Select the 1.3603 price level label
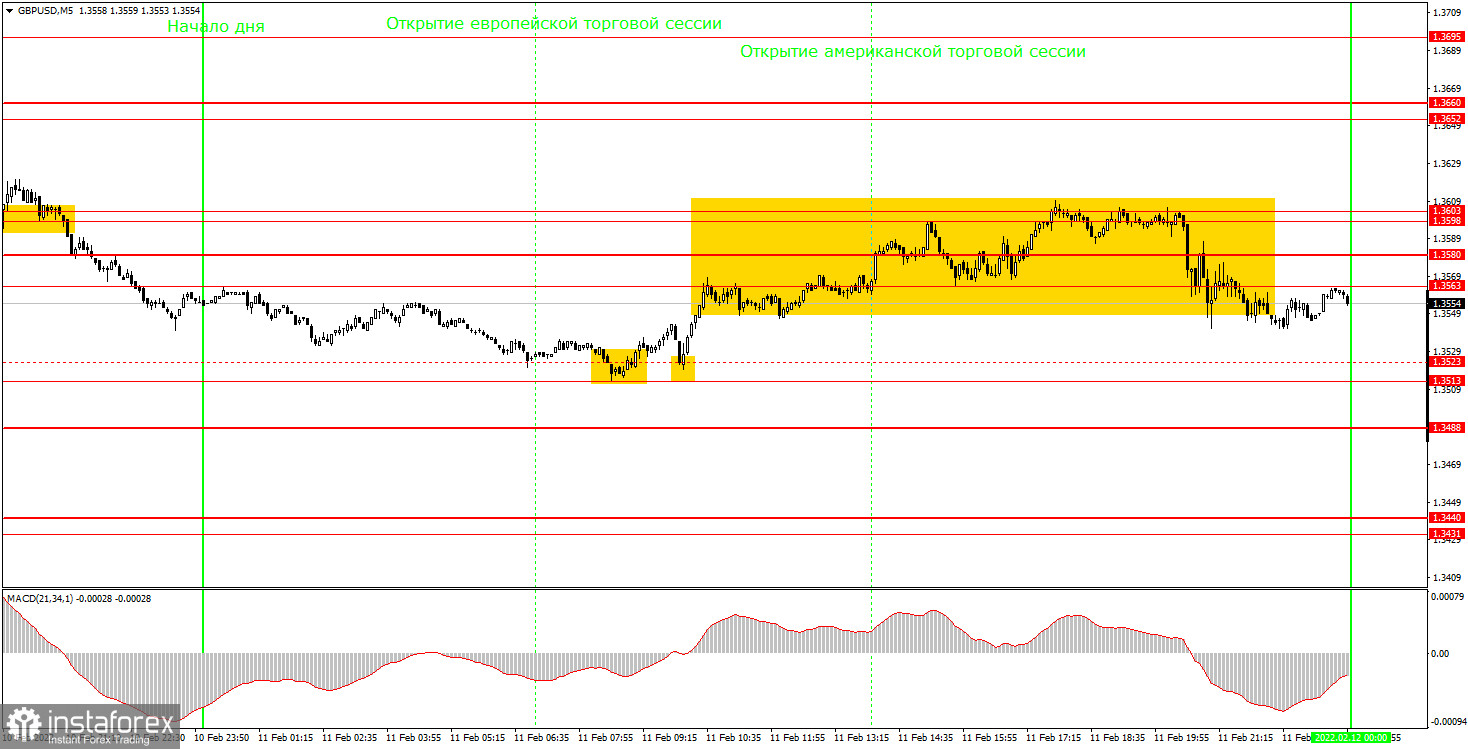 tap(1447, 211)
